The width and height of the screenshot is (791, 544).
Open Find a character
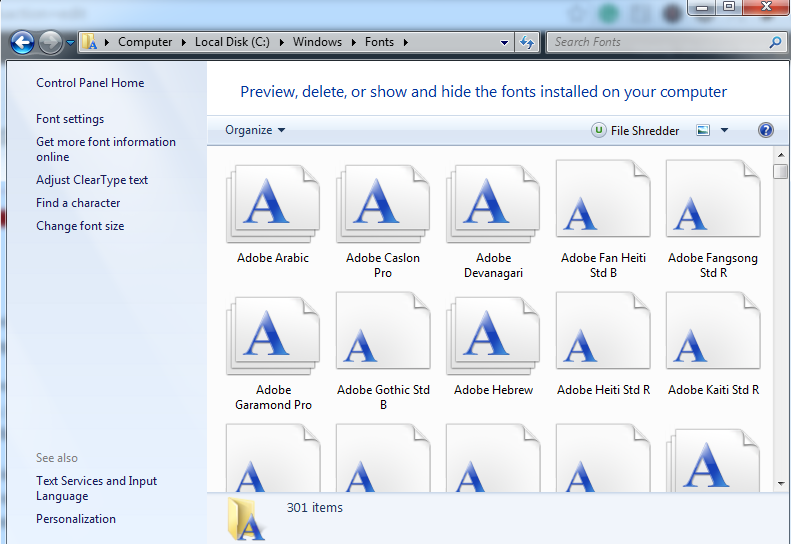78,203
